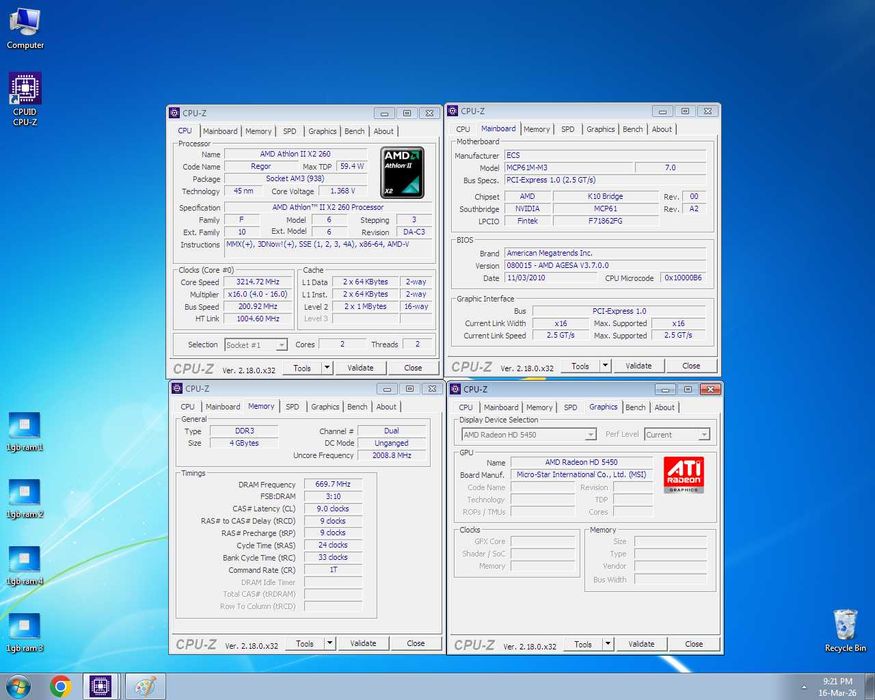
Task: Open CPU tab in Graphics window
Action: 465,407
